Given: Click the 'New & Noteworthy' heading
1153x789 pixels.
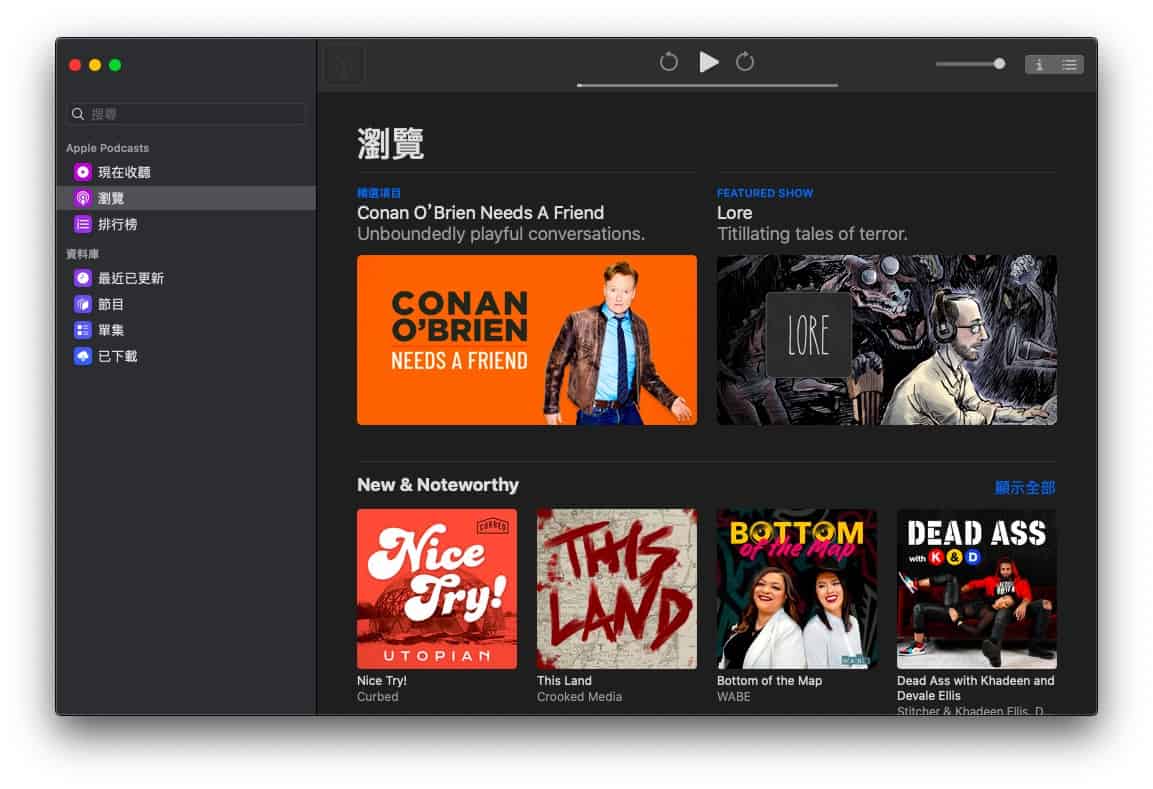Looking at the screenshot, I should tap(438, 485).
